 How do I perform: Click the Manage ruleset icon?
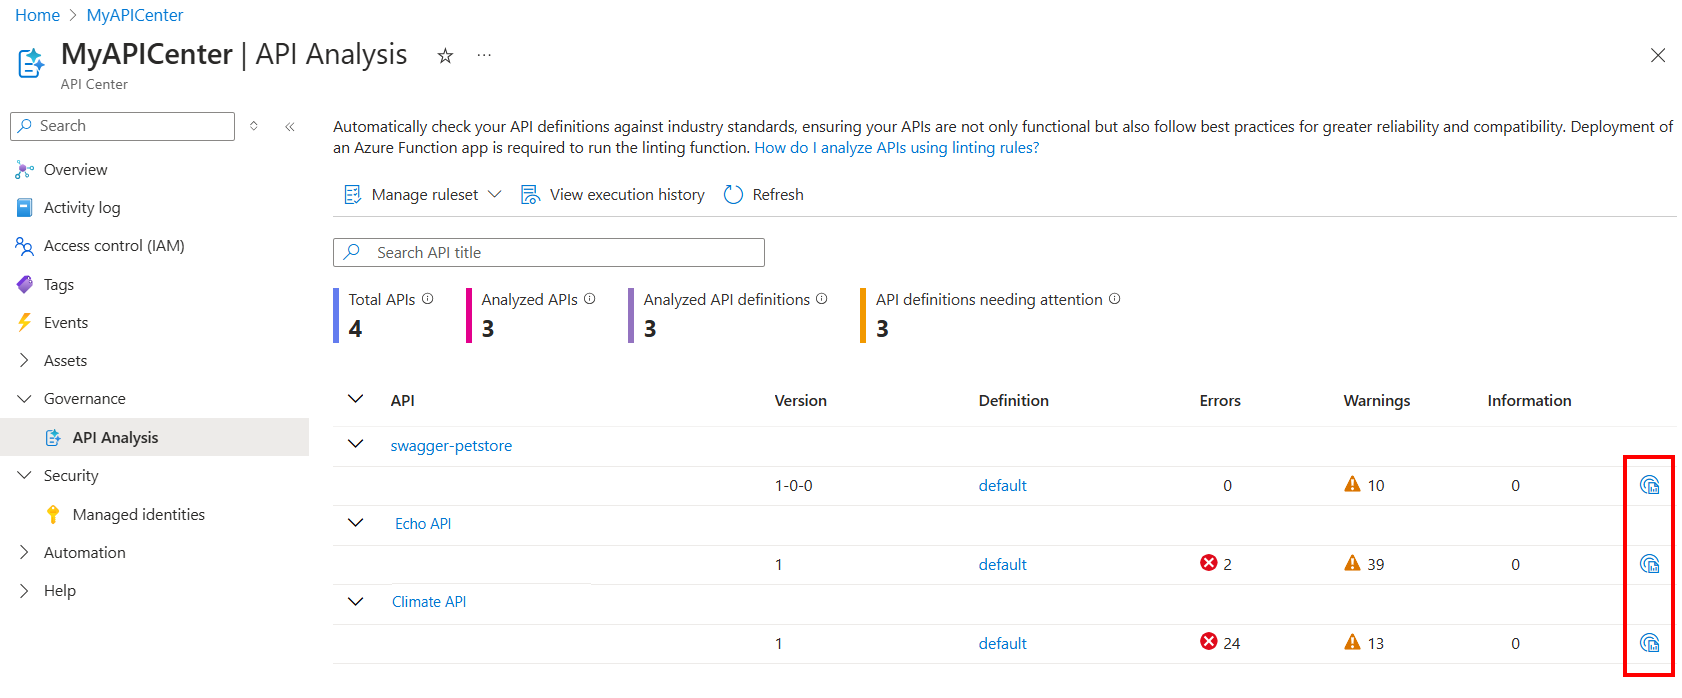point(352,195)
